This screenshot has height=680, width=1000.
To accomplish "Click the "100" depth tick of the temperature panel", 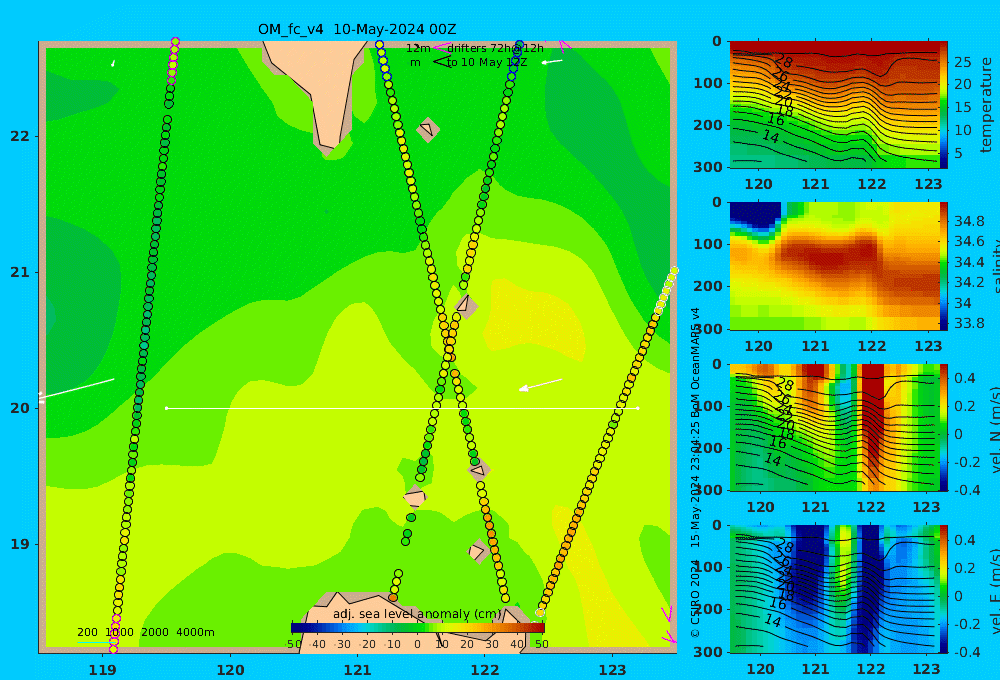I will pos(707,83).
